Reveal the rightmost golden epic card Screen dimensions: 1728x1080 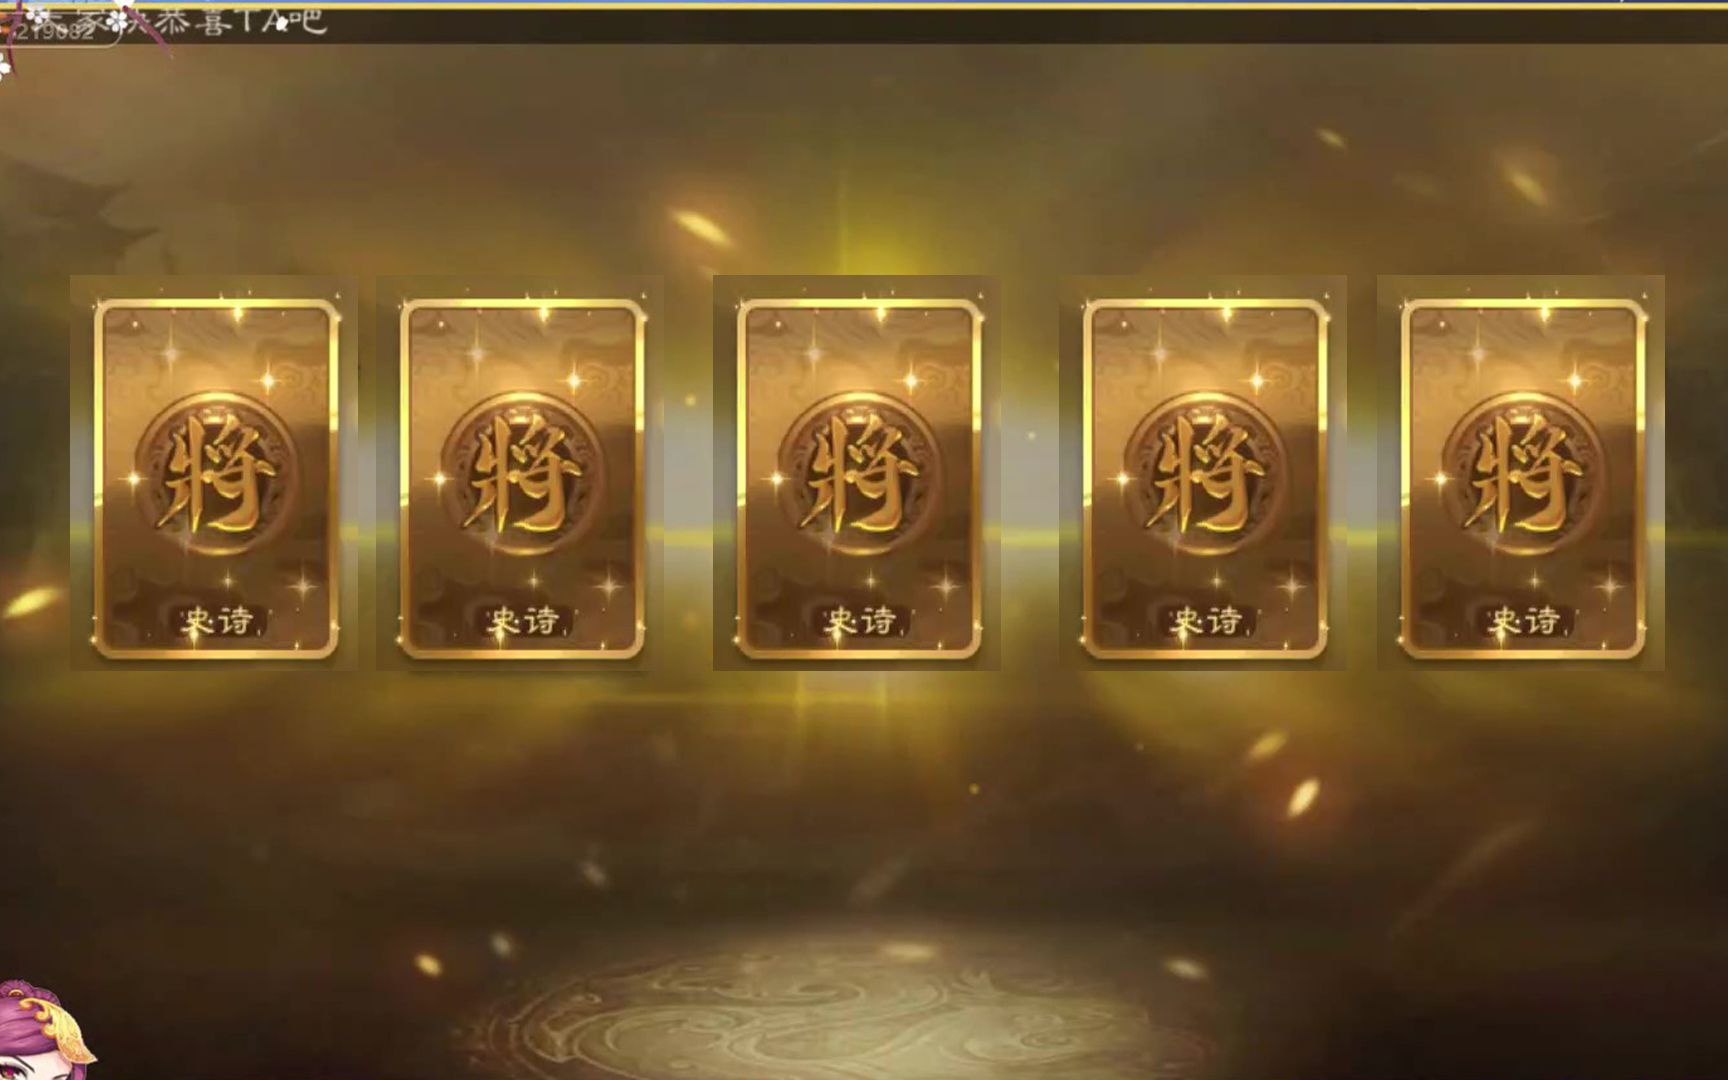1522,478
